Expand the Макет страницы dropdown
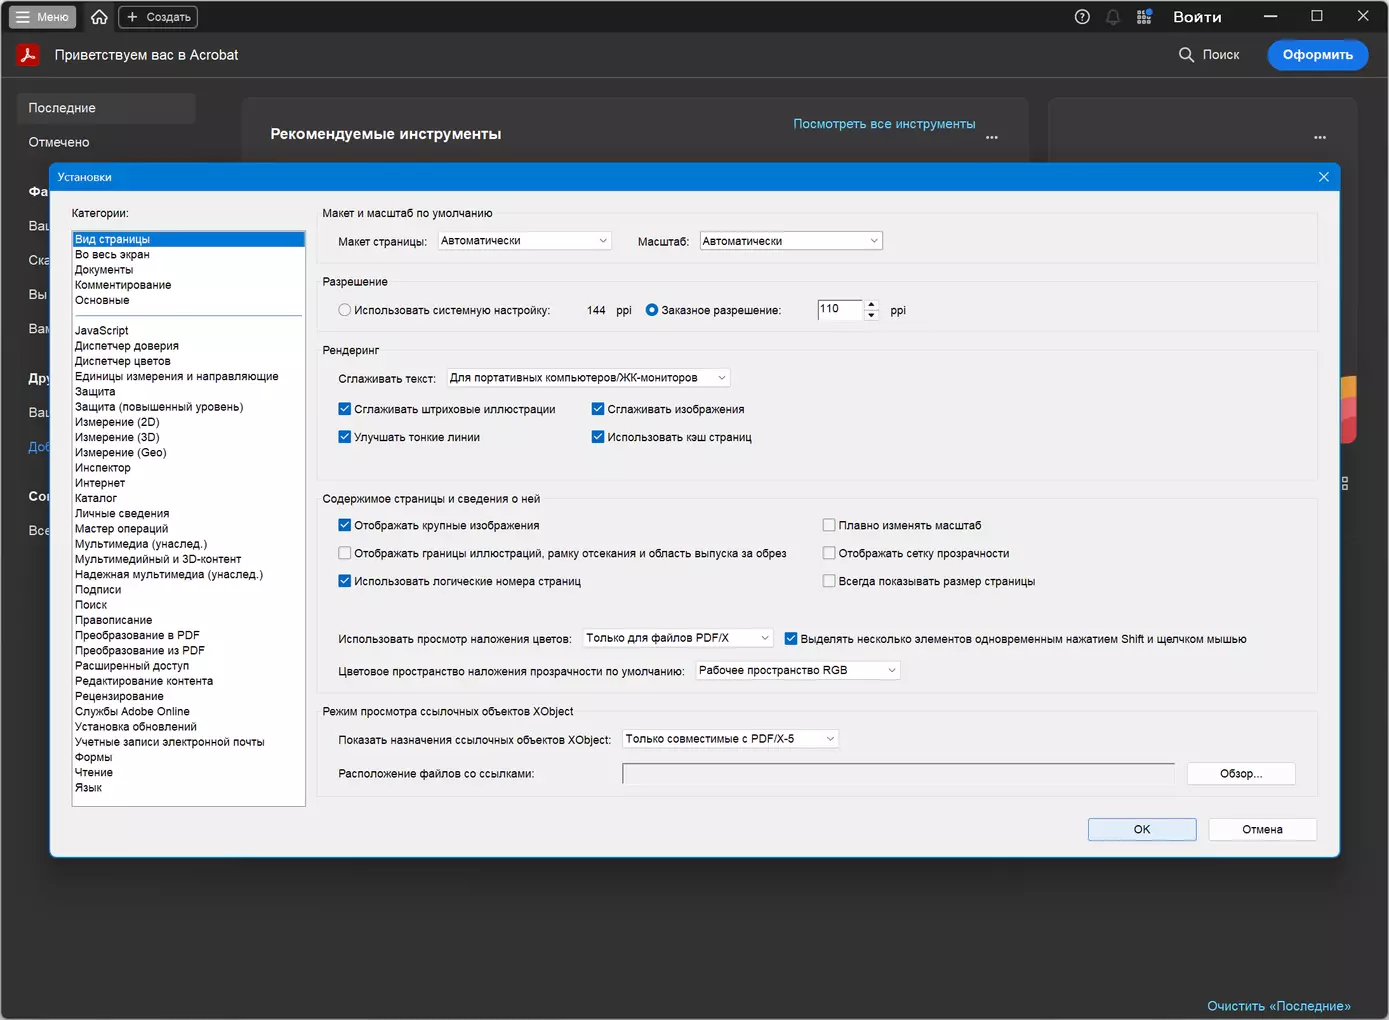 click(x=524, y=241)
